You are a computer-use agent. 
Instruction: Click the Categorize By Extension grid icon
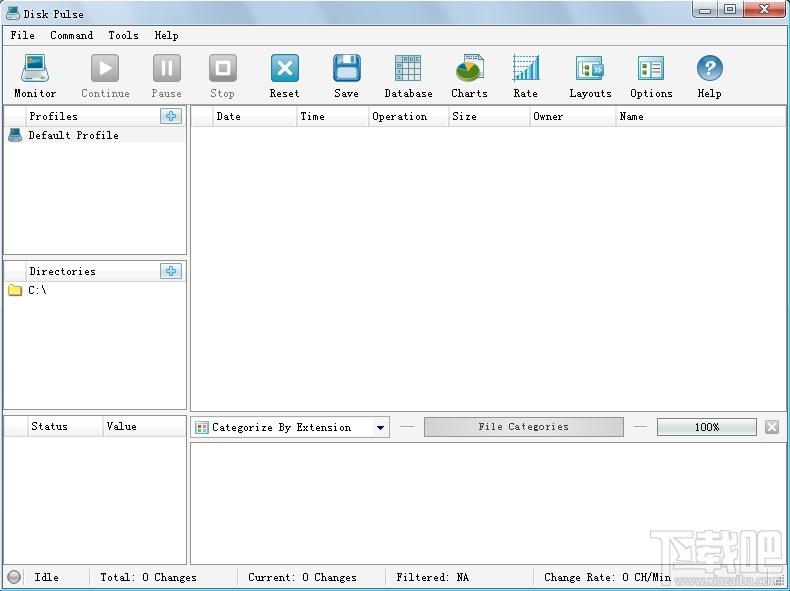(x=202, y=428)
